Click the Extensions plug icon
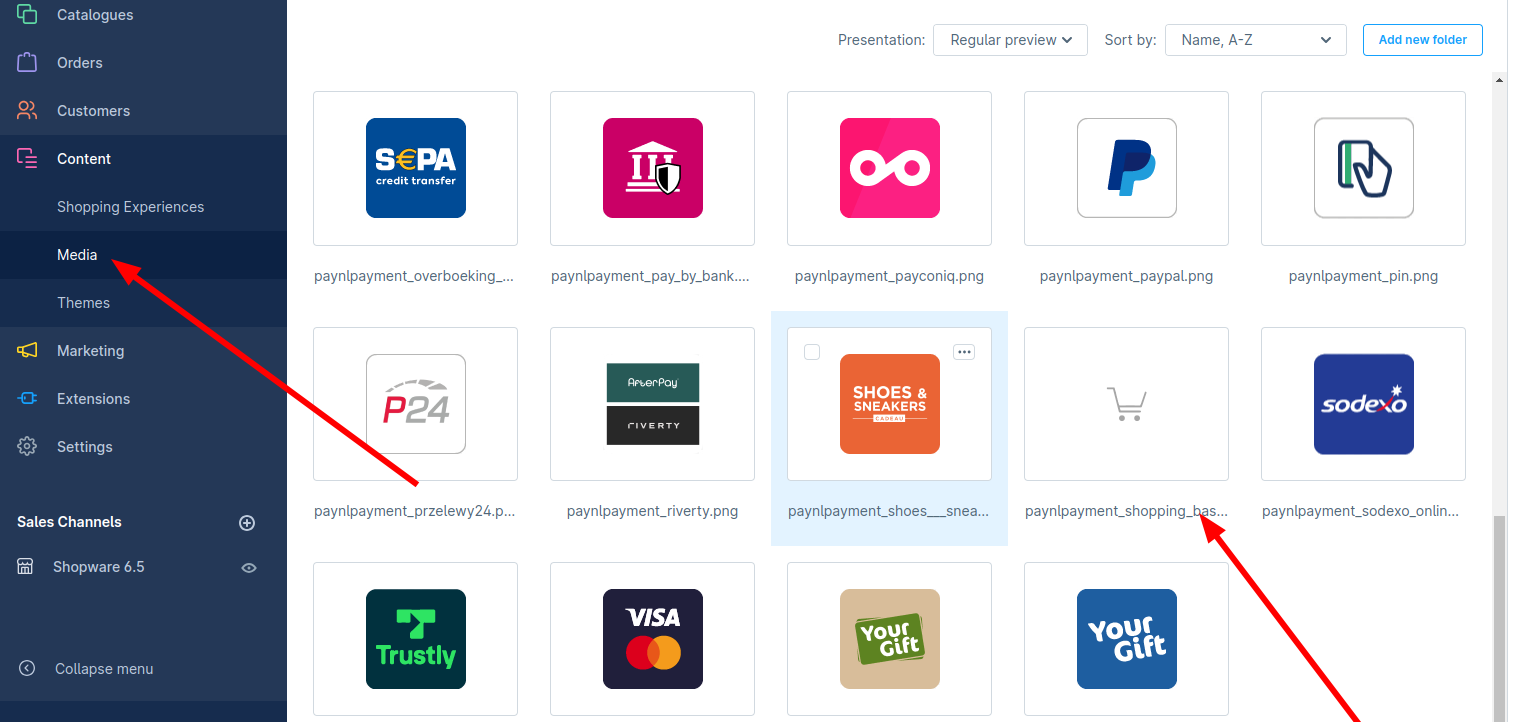Image resolution: width=1518 pixels, height=722 pixels. [x=27, y=399]
